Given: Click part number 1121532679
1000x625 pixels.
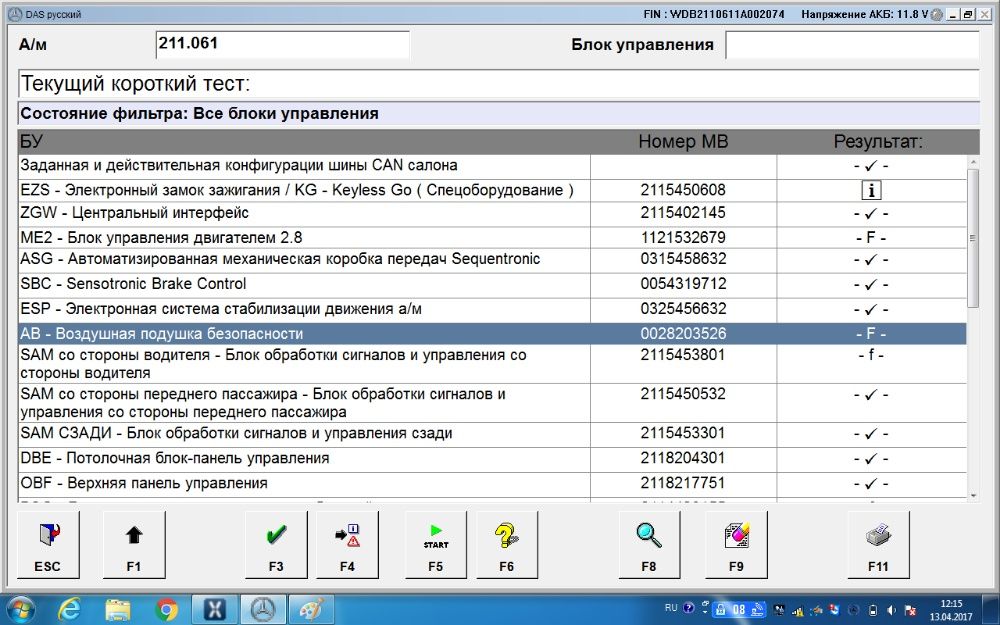Looking at the screenshot, I should point(683,237).
